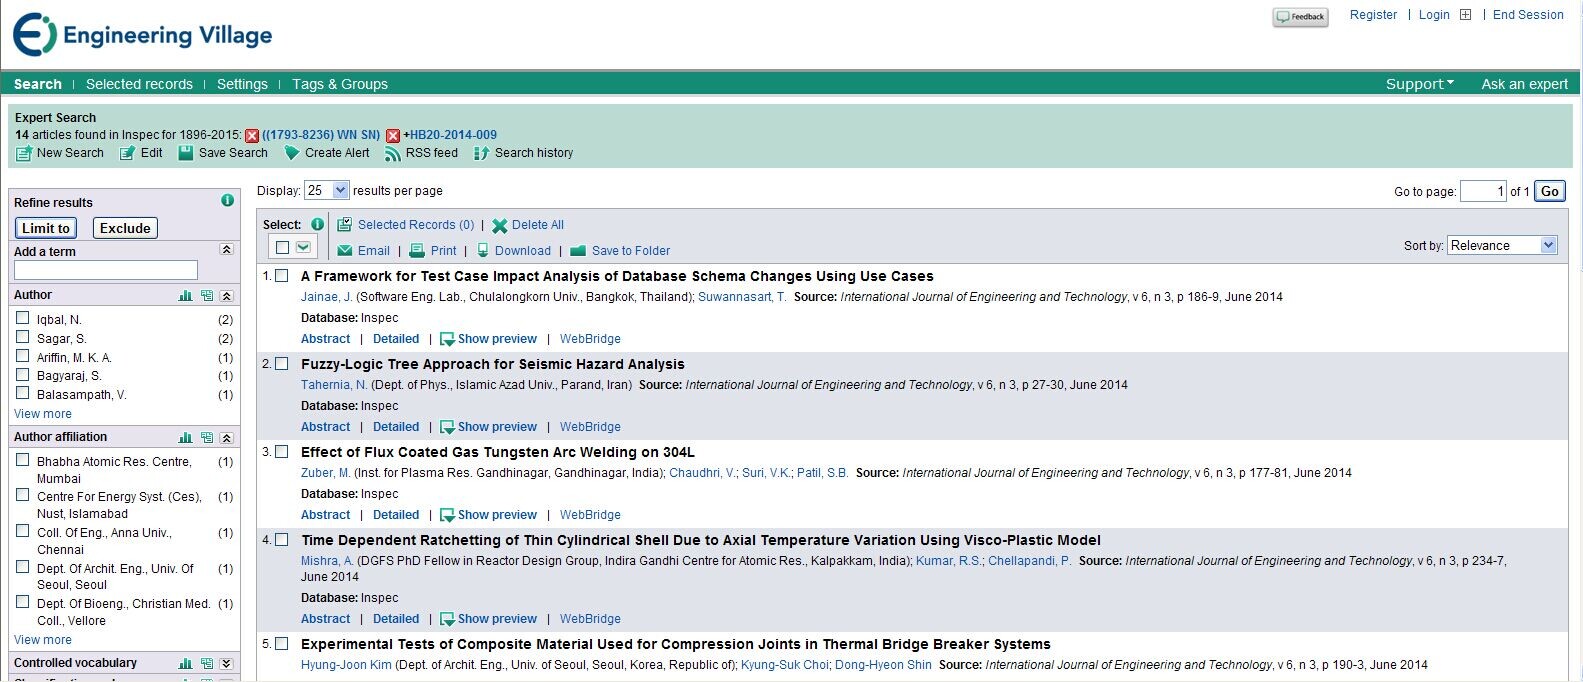Click the Limit to button
Viewport: 1583px width, 682px height.
(x=46, y=228)
